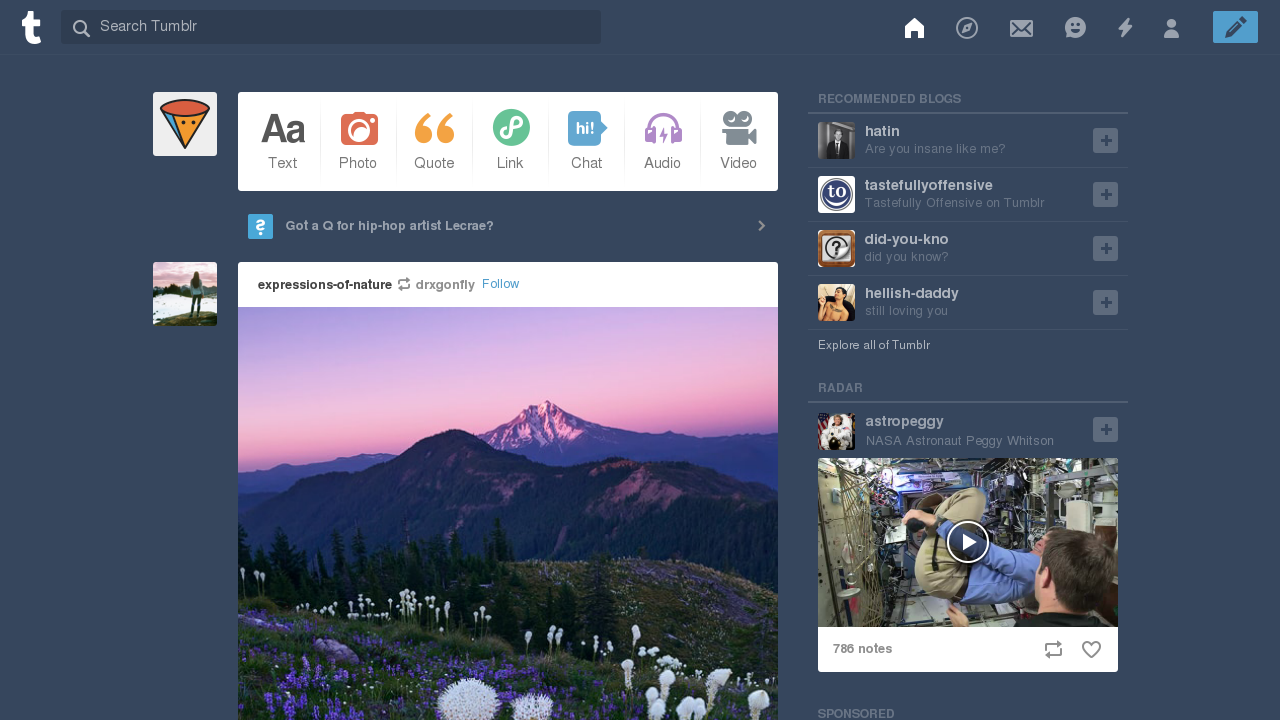Open expressions-of-nature avatar thumbnail
The height and width of the screenshot is (720, 1280).
coord(185,294)
